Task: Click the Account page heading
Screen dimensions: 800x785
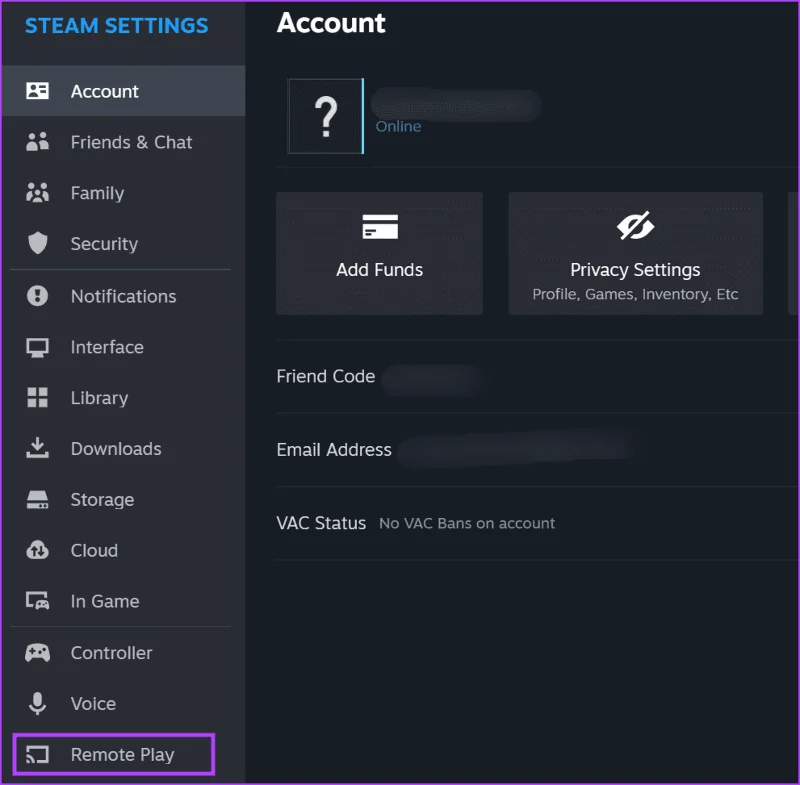Action: pyautogui.click(x=331, y=23)
